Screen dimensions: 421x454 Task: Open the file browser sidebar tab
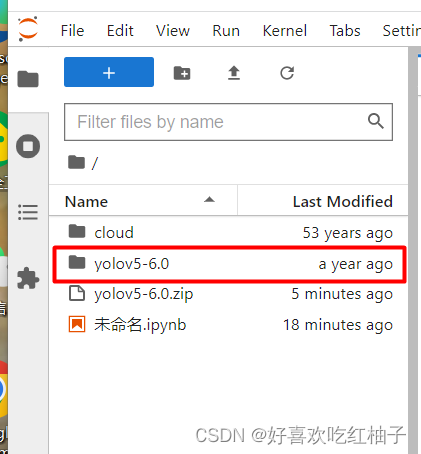(28, 79)
